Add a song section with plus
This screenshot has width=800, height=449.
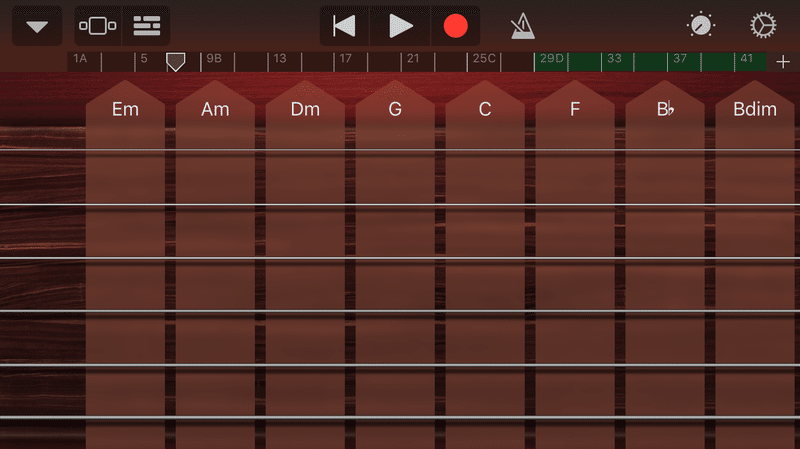coord(782,62)
